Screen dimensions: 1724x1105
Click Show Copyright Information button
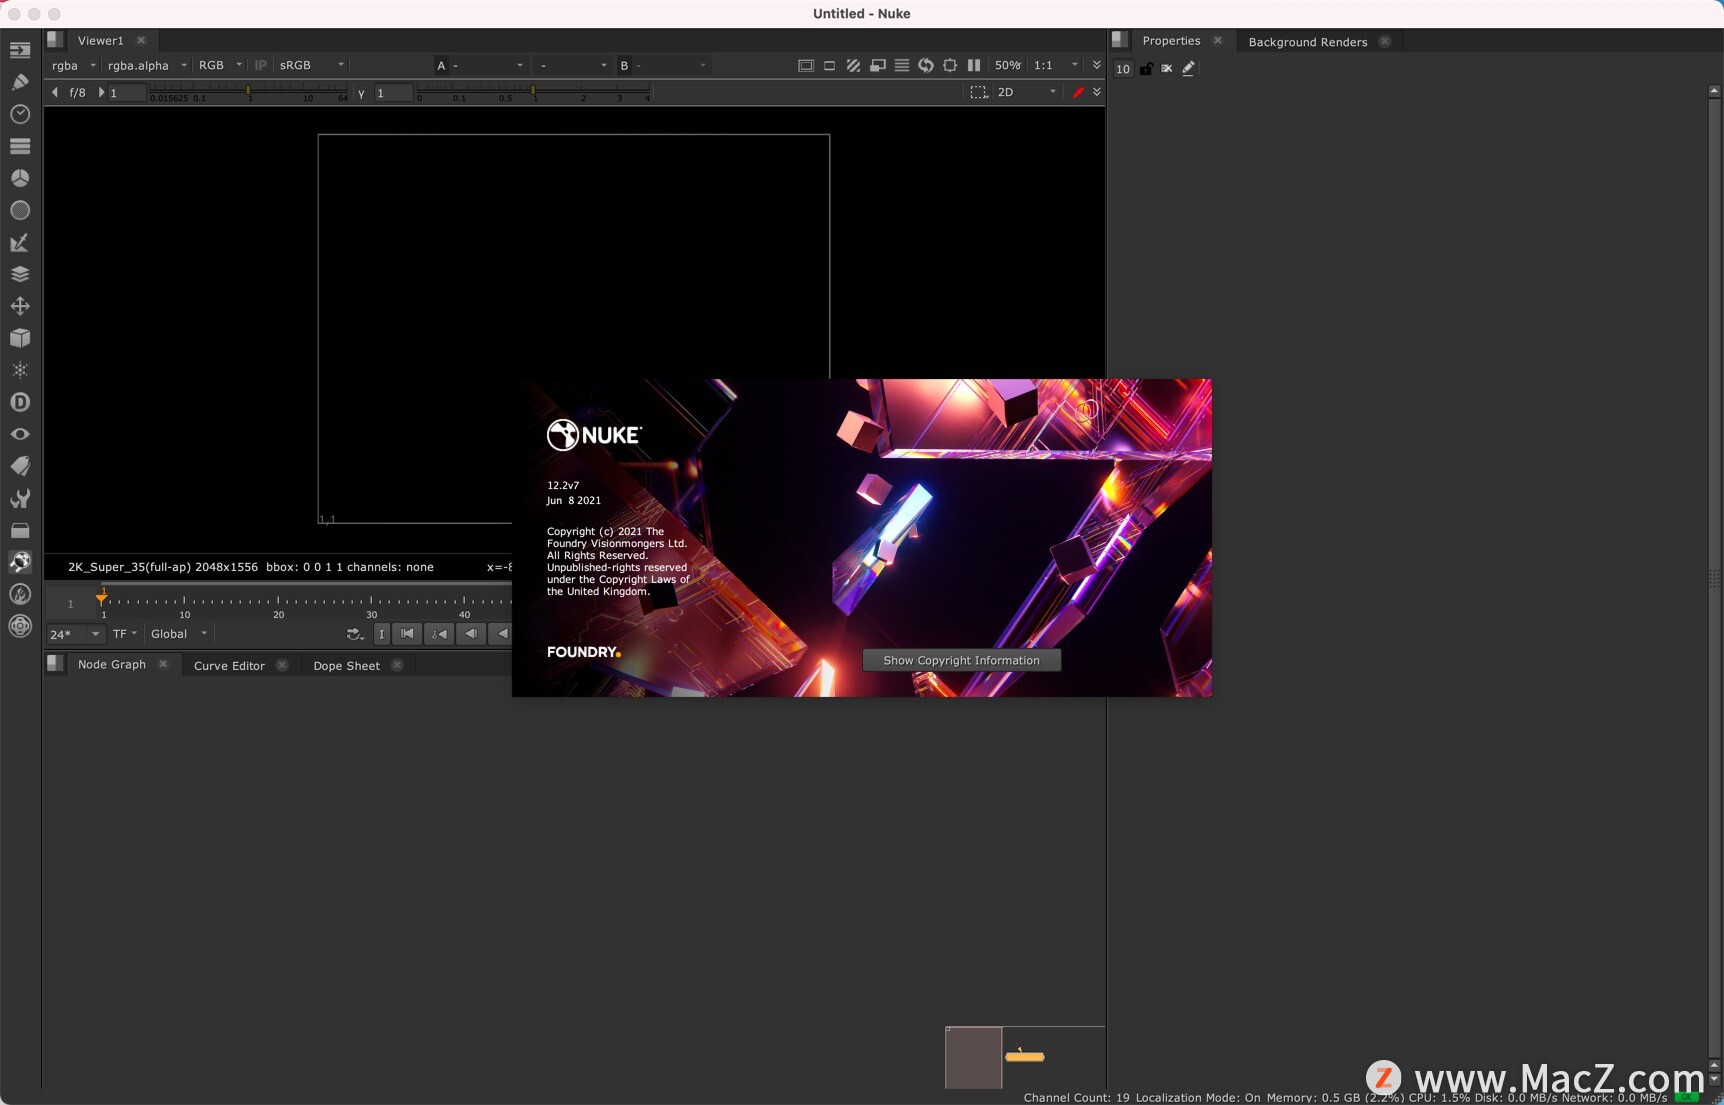coord(961,660)
